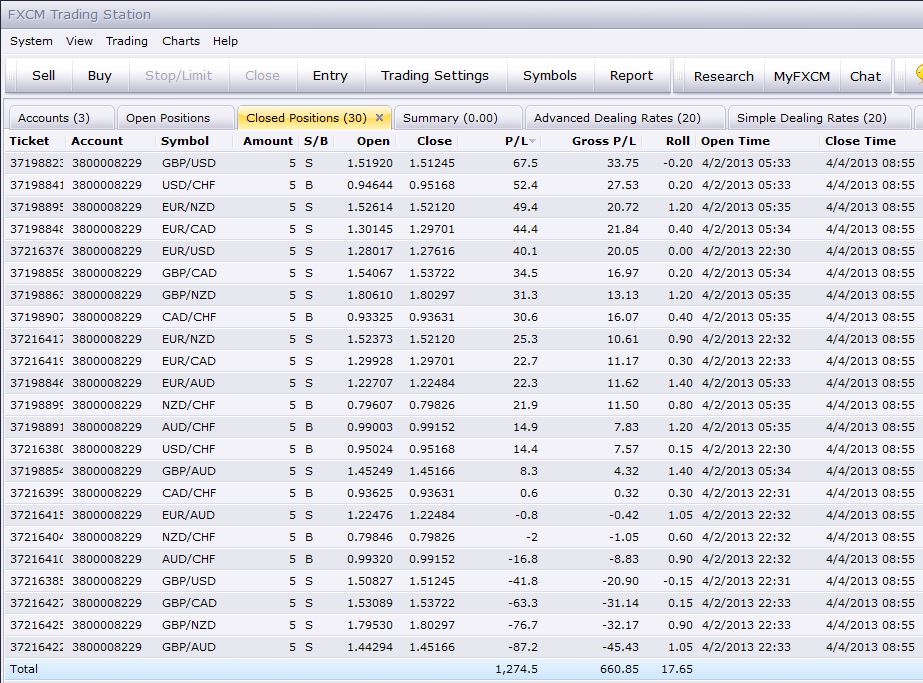Screen dimensions: 923x683
Task: Select the EUR/NZD row with P/L 49.4
Action: [x=462, y=207]
